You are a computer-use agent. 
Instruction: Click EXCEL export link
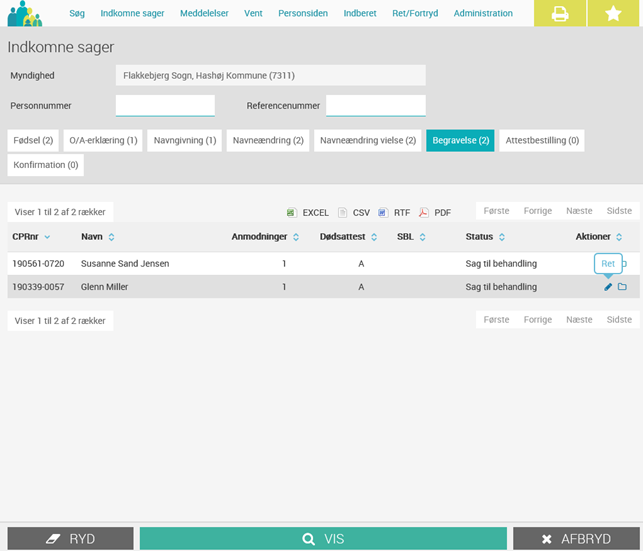coord(315,213)
